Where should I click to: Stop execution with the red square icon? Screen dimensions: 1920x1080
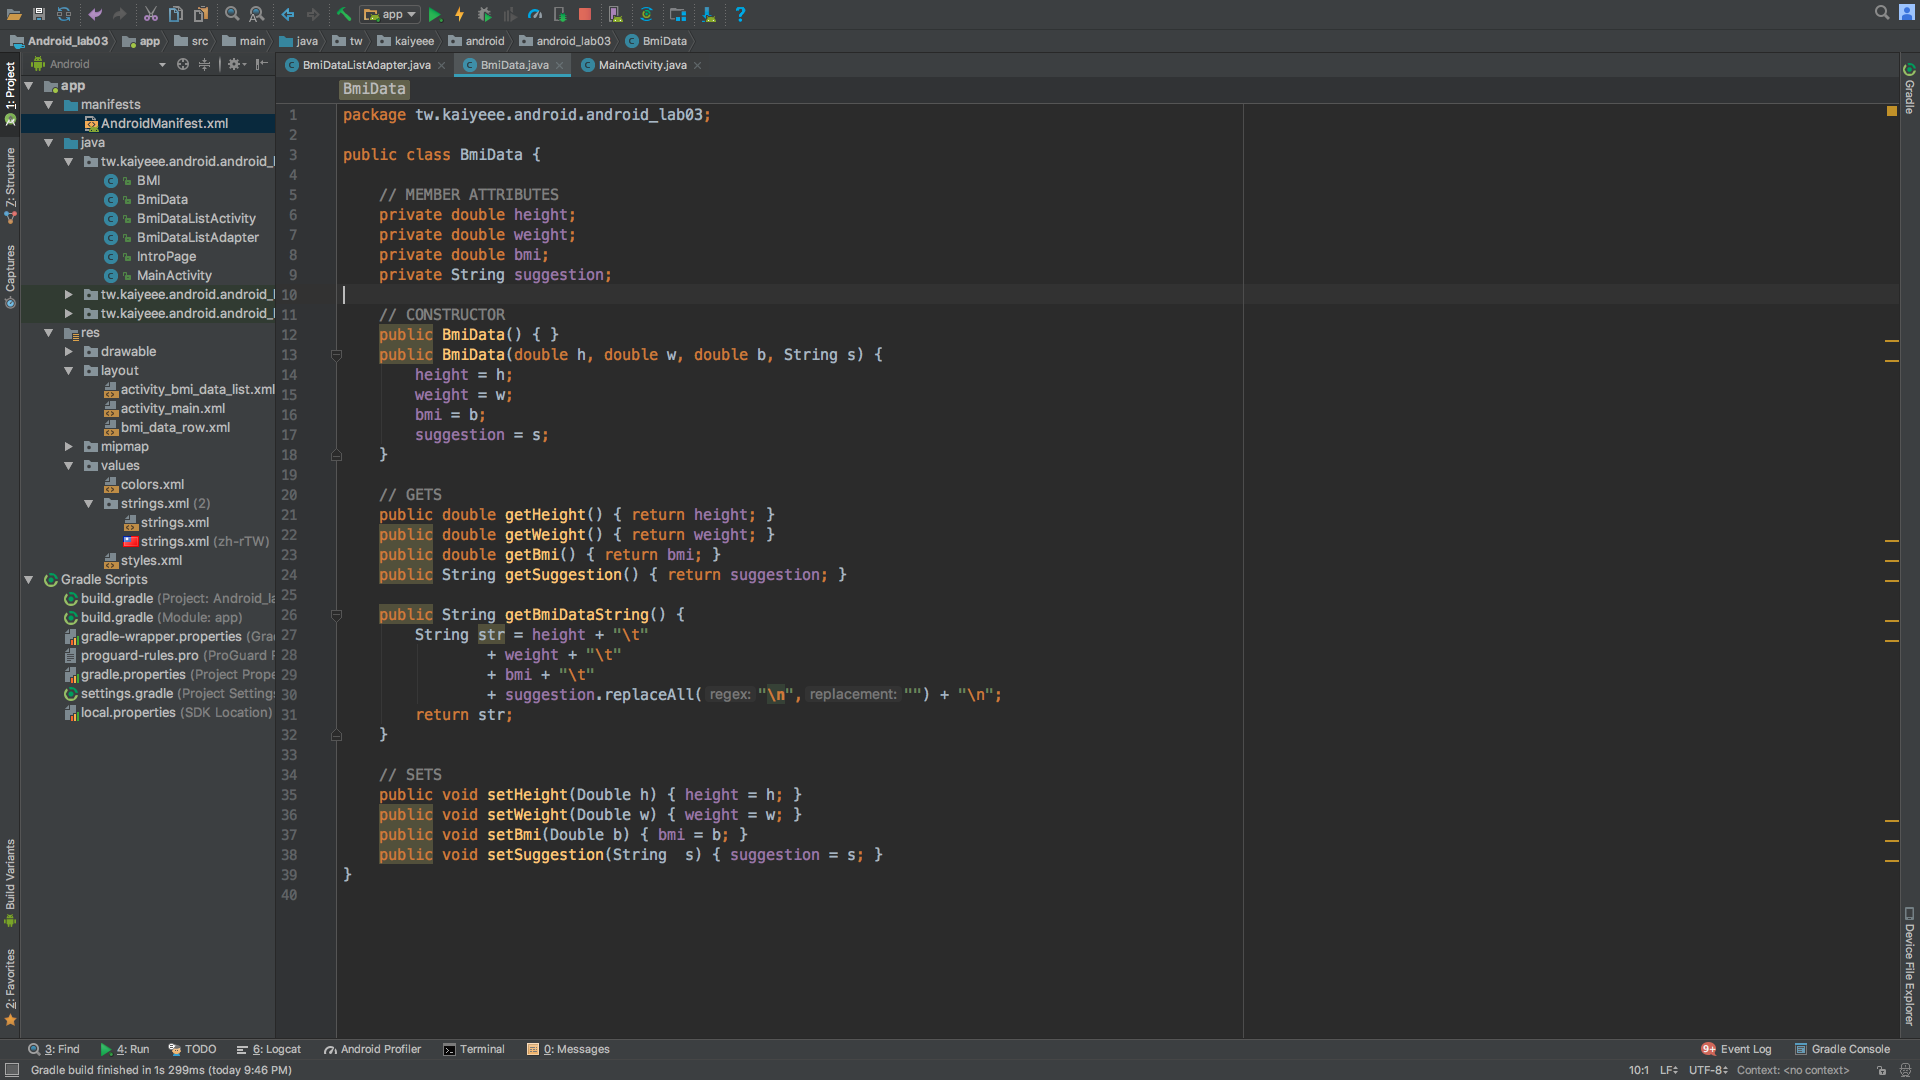[x=585, y=14]
